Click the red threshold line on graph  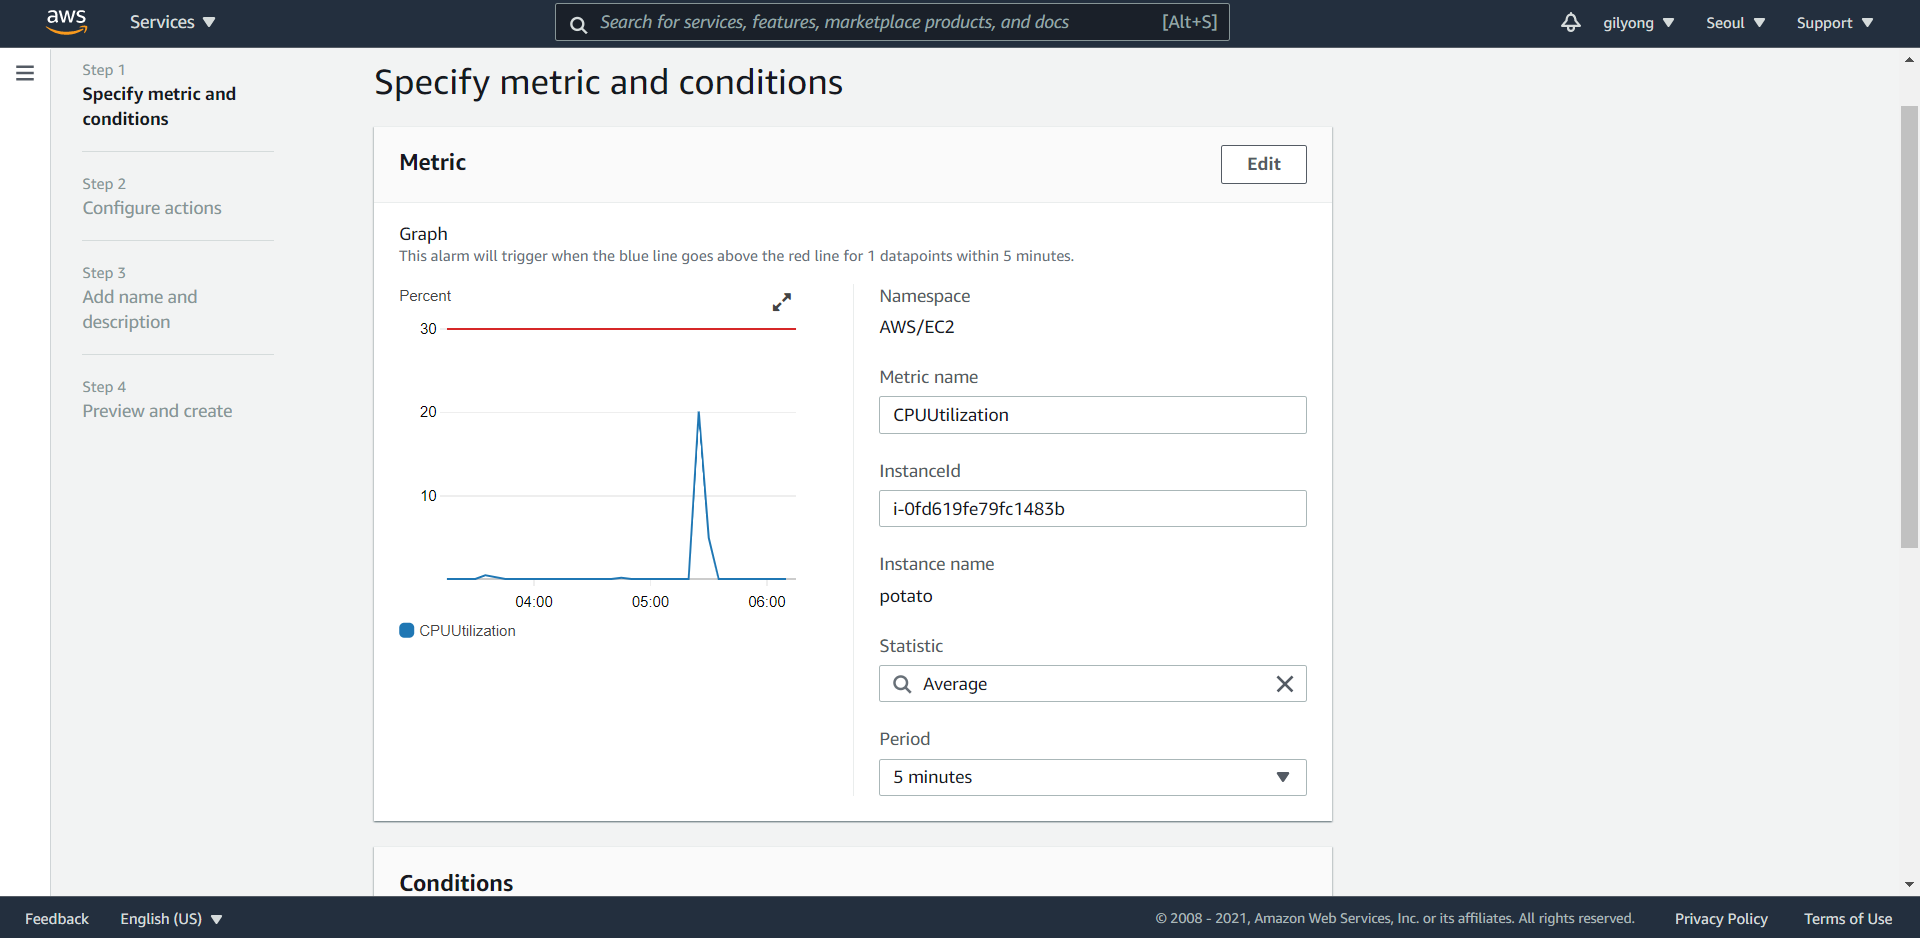[621, 328]
